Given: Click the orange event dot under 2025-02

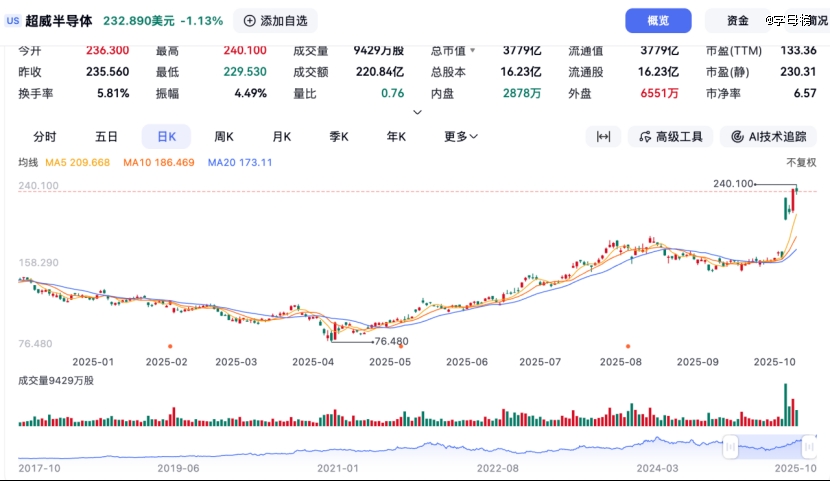Looking at the screenshot, I should click(170, 346).
